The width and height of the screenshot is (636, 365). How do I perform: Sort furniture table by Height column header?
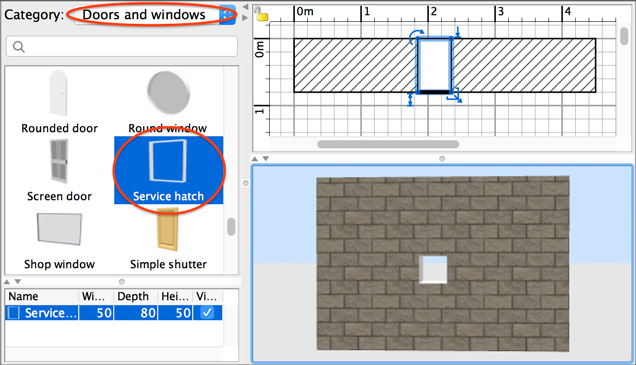[175, 296]
